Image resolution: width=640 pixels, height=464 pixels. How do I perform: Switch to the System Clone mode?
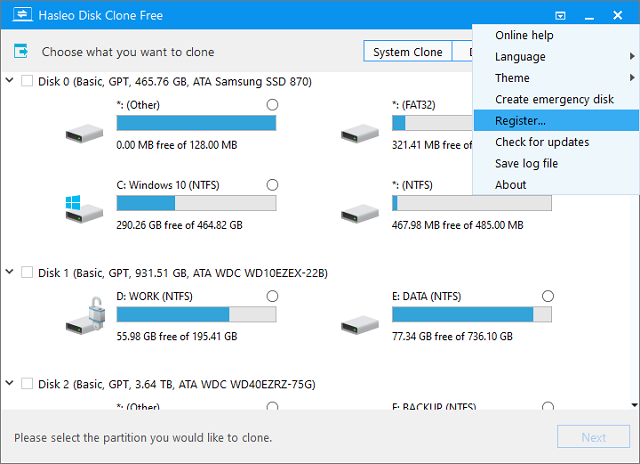point(405,52)
